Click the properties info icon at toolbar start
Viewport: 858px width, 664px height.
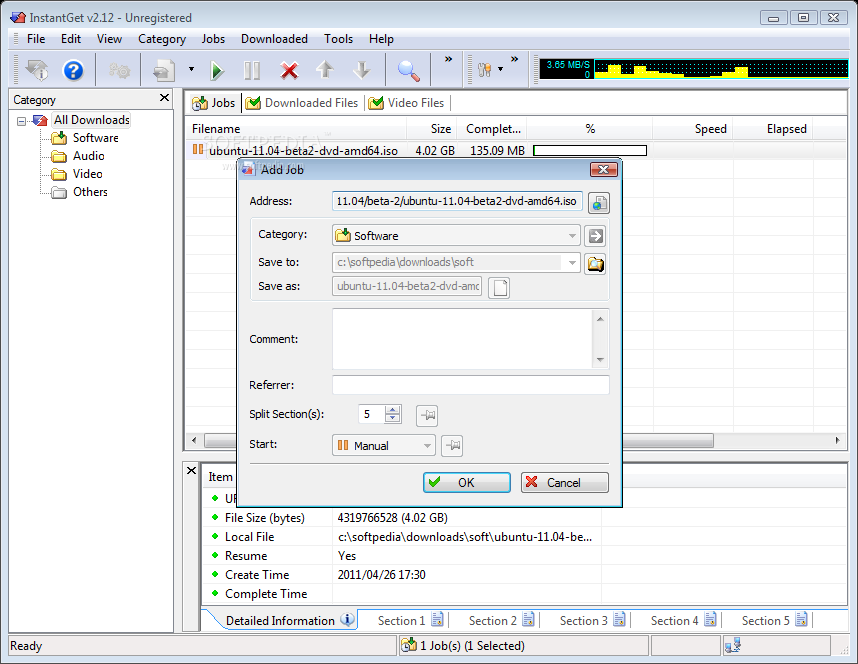click(x=37, y=71)
